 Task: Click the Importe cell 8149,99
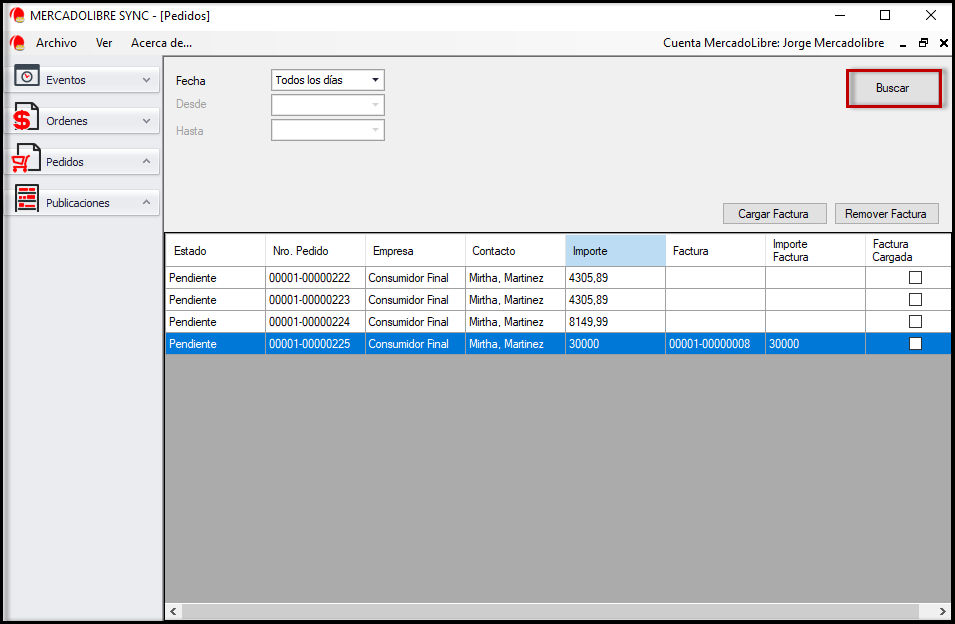pos(615,321)
